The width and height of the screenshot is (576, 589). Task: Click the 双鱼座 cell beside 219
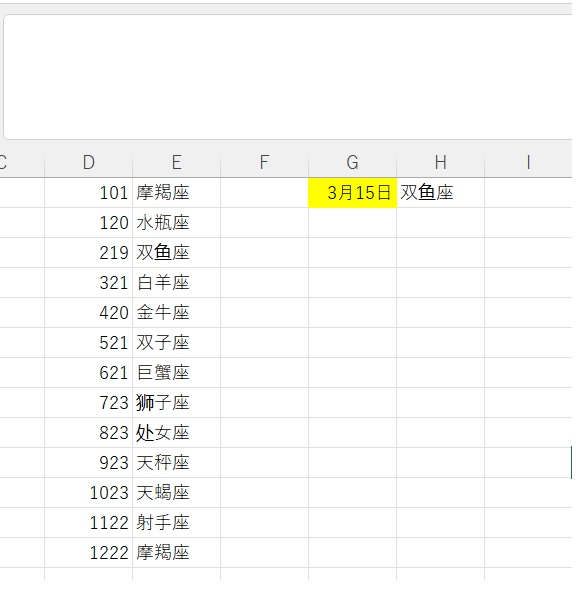tap(177, 253)
